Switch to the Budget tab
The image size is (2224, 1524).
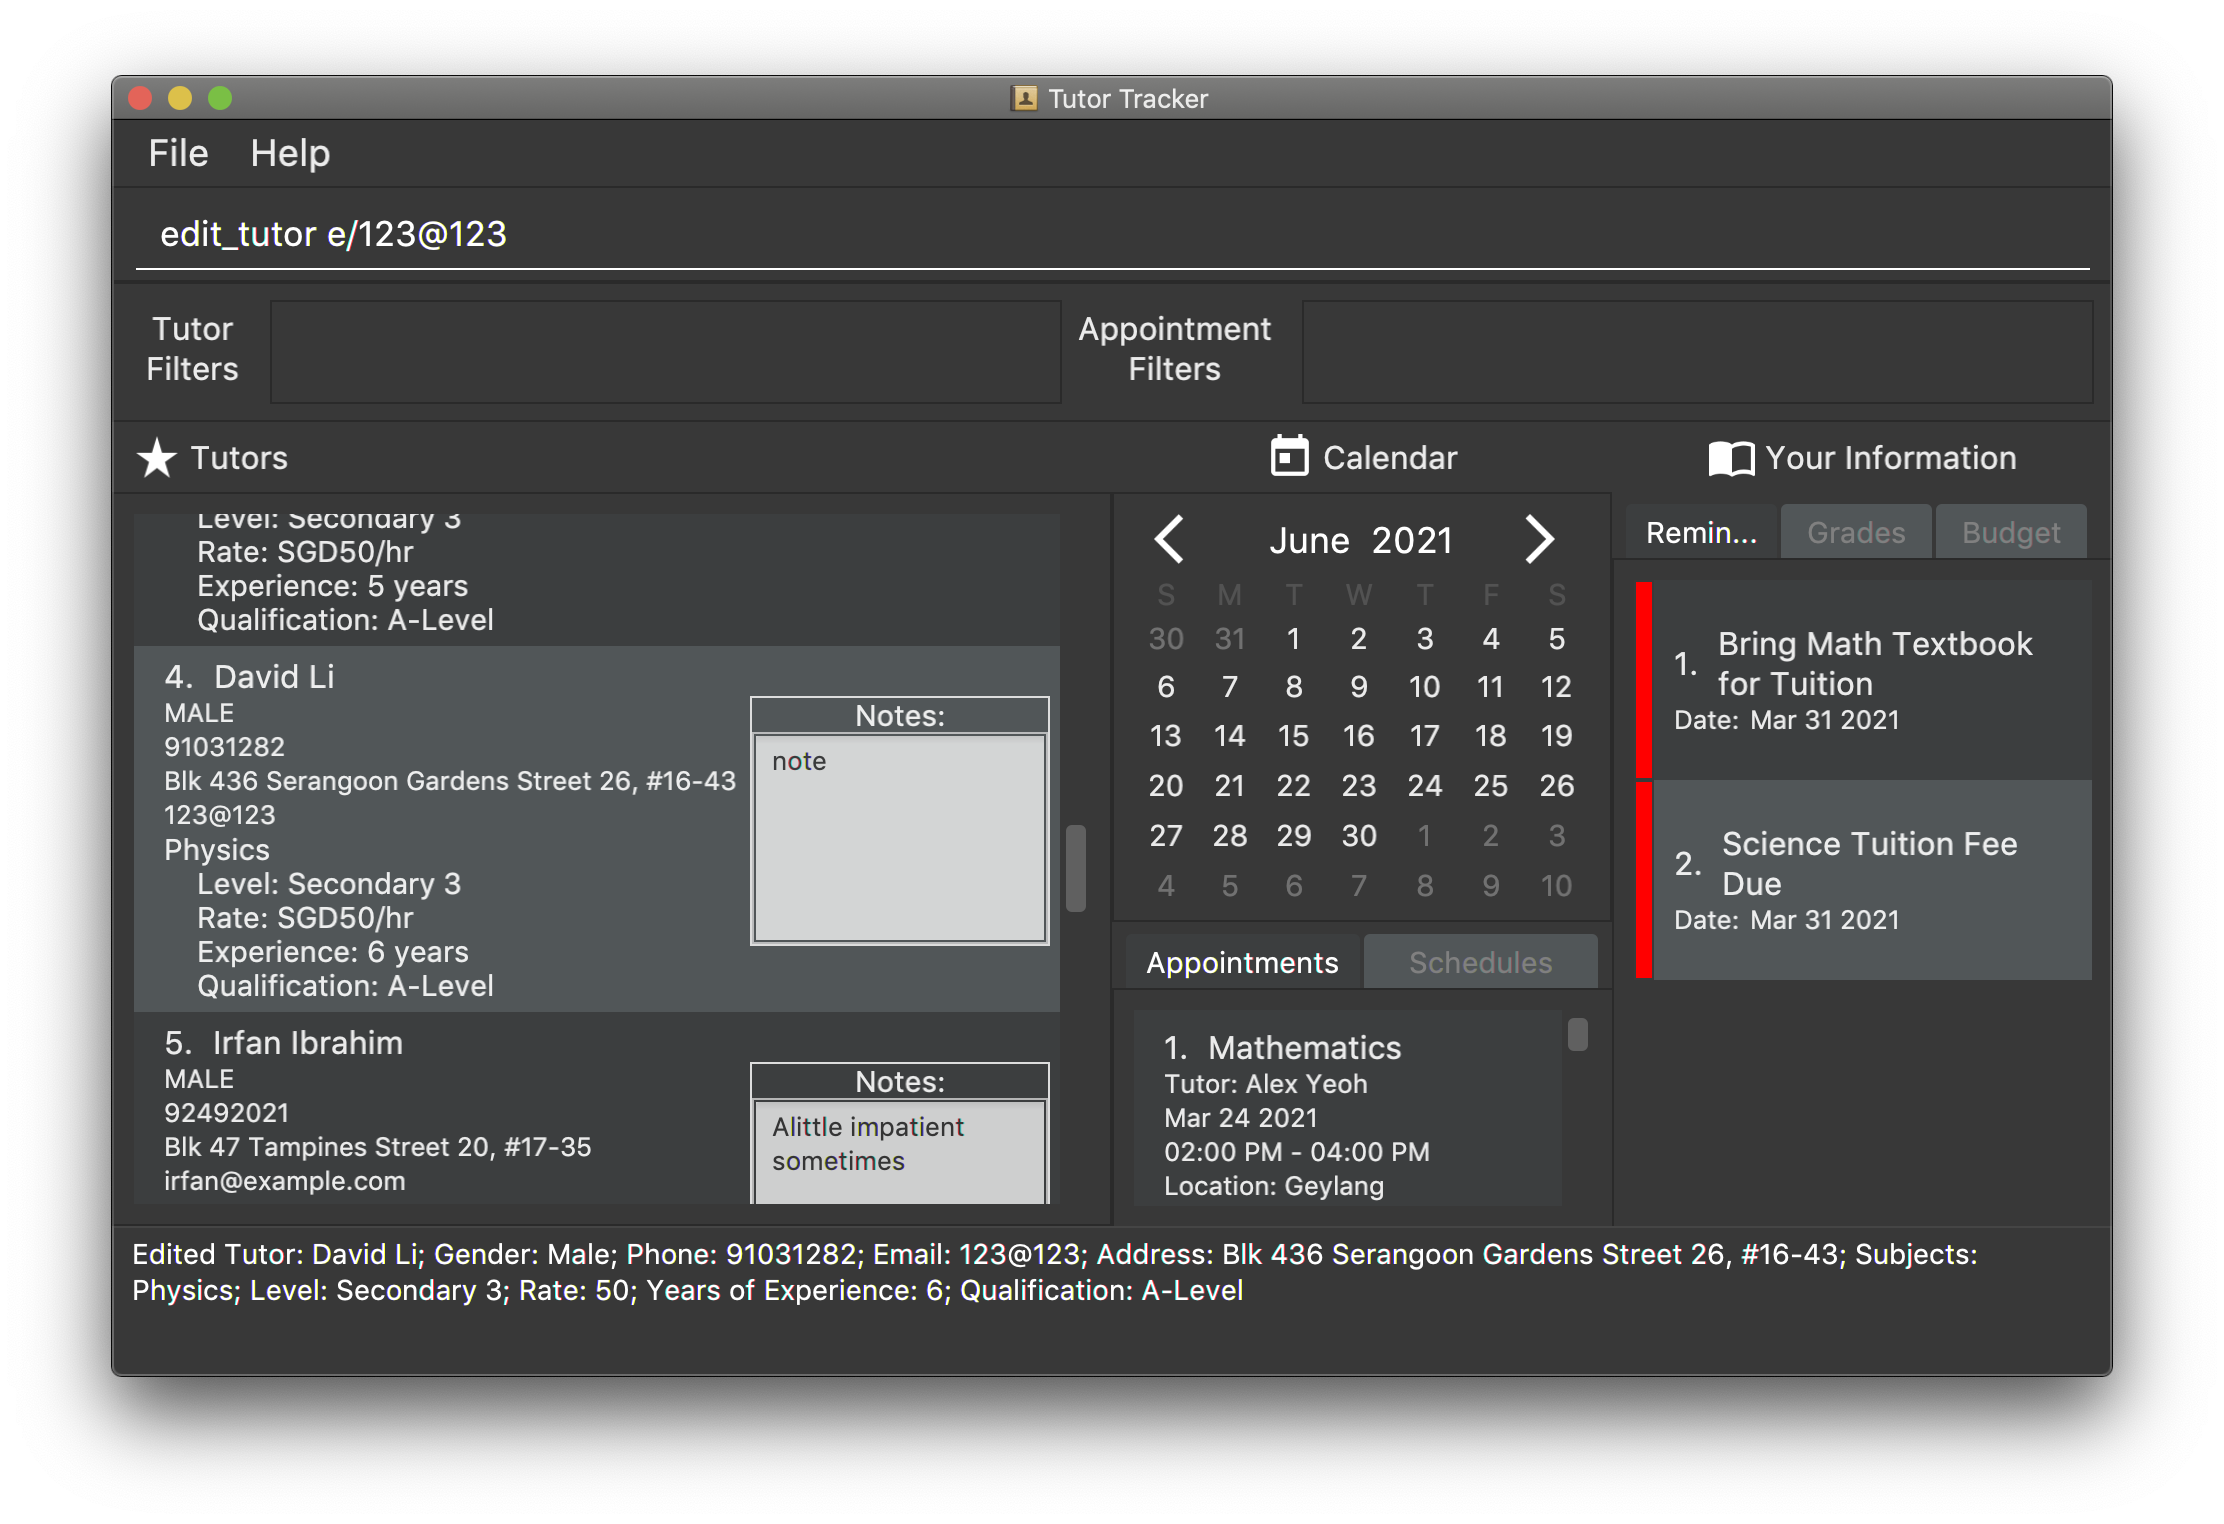pos(2011,532)
